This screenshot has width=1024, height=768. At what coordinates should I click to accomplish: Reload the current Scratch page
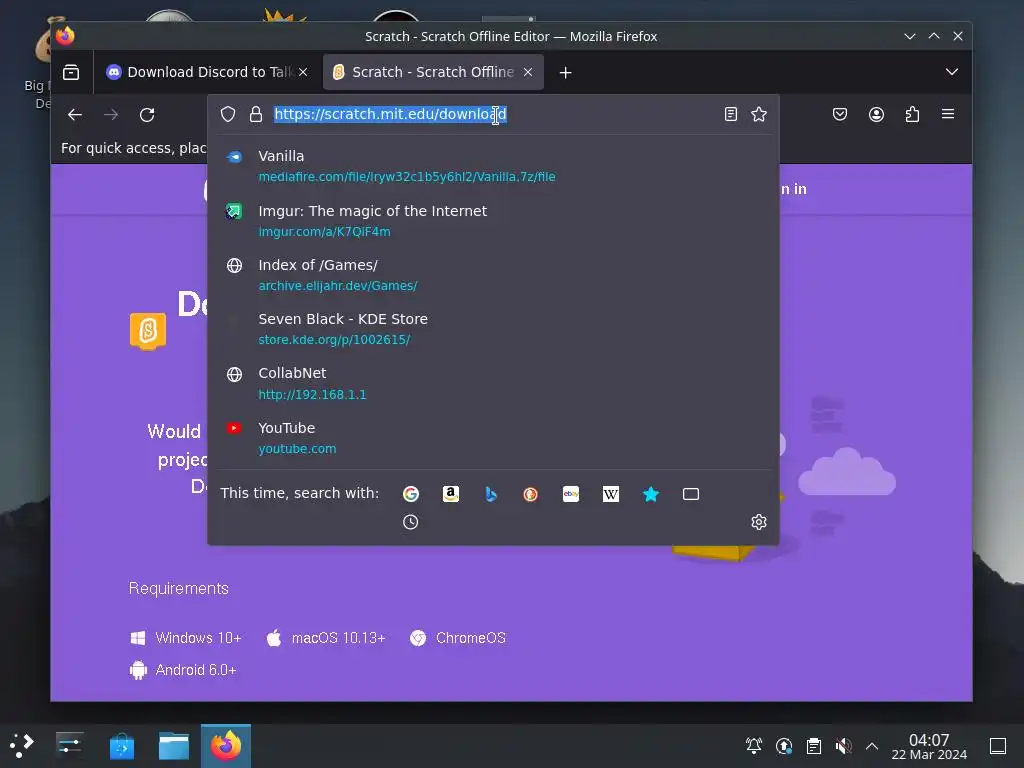pyautogui.click(x=148, y=115)
